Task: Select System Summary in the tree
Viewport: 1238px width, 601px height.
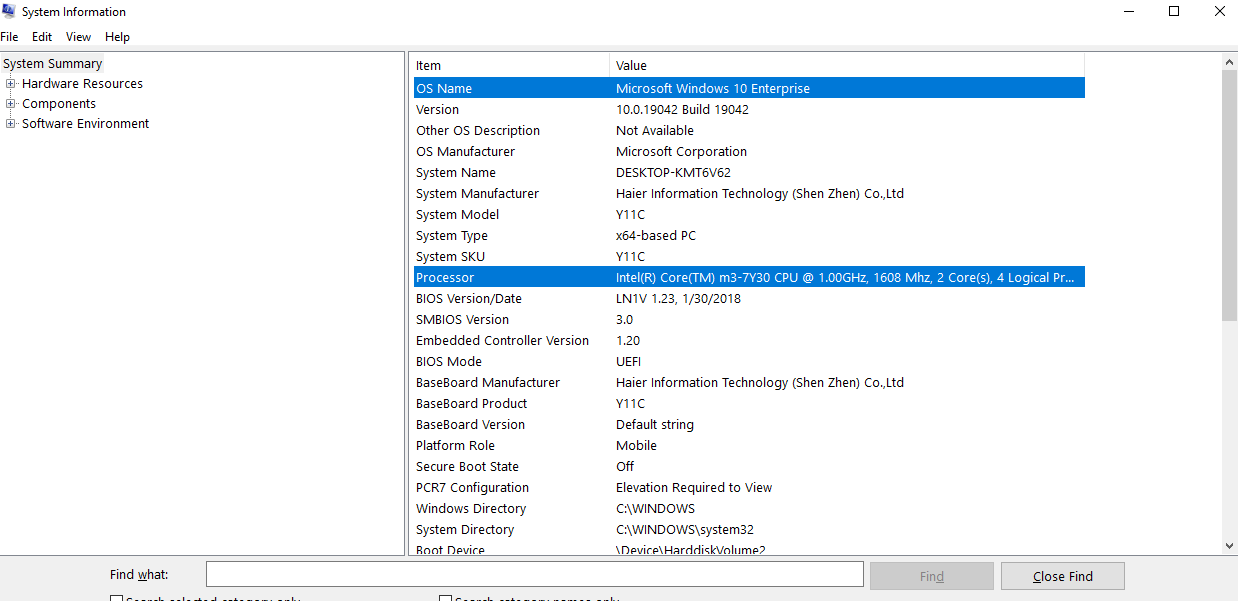Action: [x=53, y=64]
